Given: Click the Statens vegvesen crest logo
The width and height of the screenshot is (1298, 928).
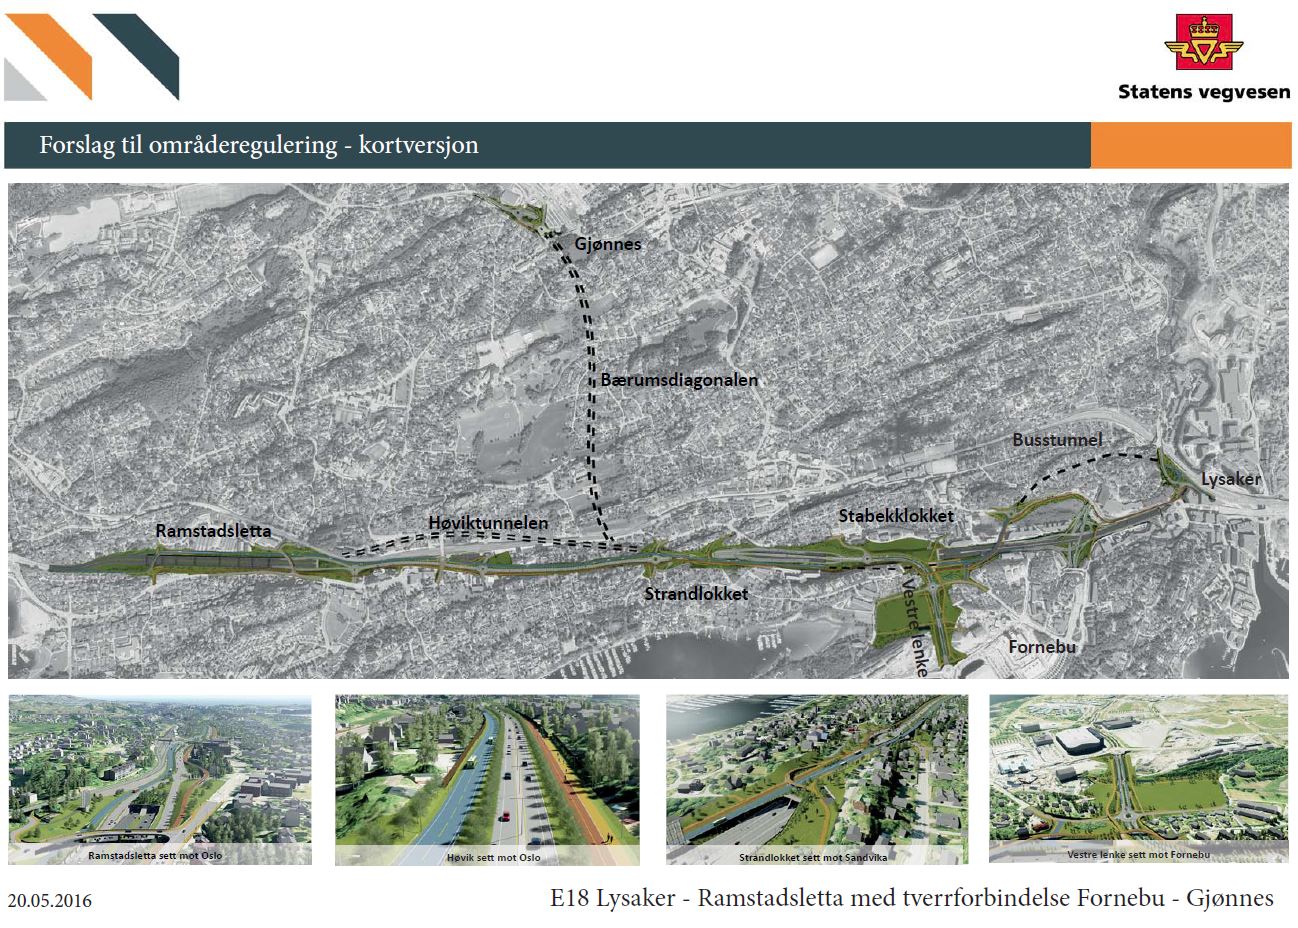Looking at the screenshot, I should point(1204,42).
